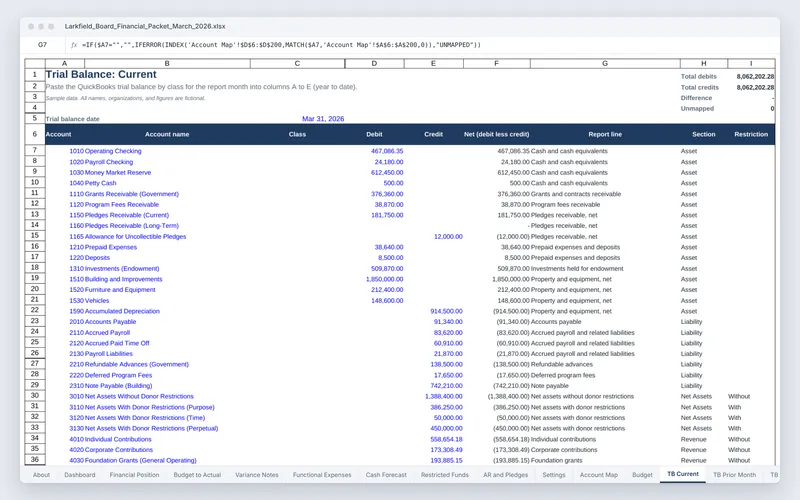
Task: Select 1120 Program Fees Receivable cell
Action: coord(114,205)
